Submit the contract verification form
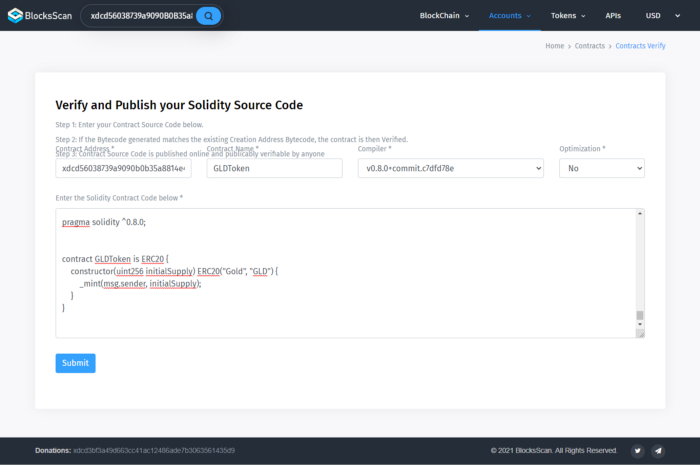 [x=75, y=363]
